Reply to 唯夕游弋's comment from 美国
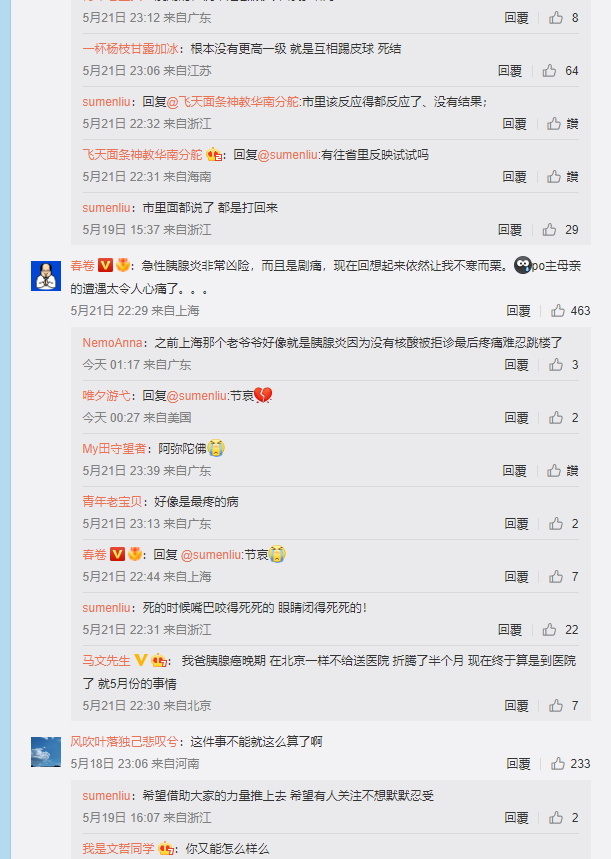 [x=516, y=417]
